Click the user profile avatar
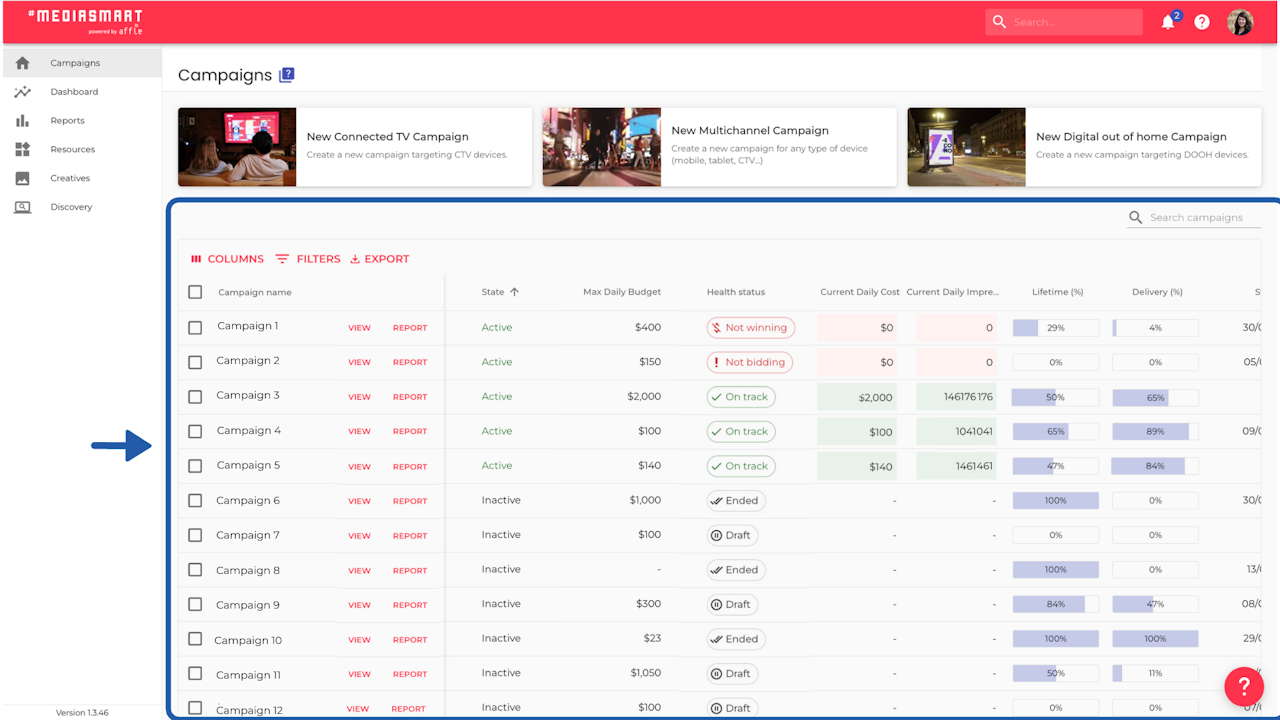This screenshot has height=720, width=1280. point(1240,22)
